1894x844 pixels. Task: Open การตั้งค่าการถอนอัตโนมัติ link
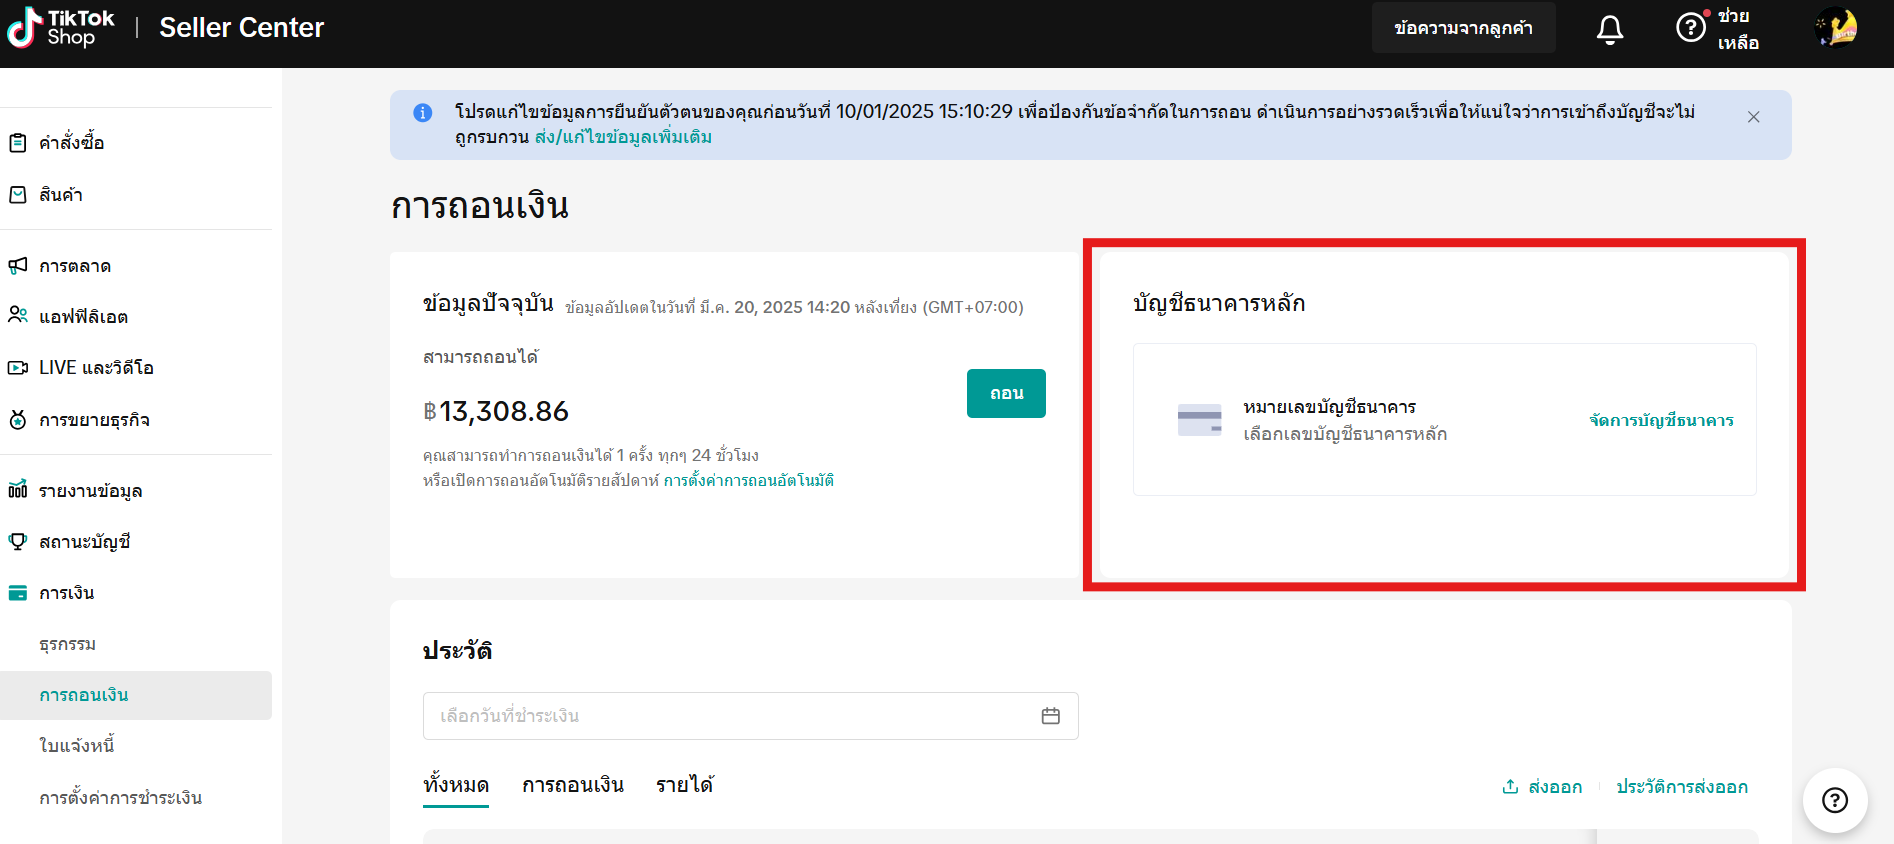tap(748, 481)
